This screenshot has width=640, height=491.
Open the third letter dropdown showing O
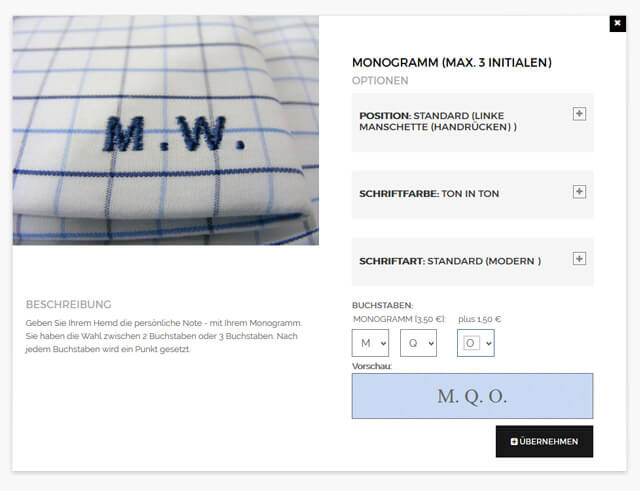pyautogui.click(x=476, y=343)
